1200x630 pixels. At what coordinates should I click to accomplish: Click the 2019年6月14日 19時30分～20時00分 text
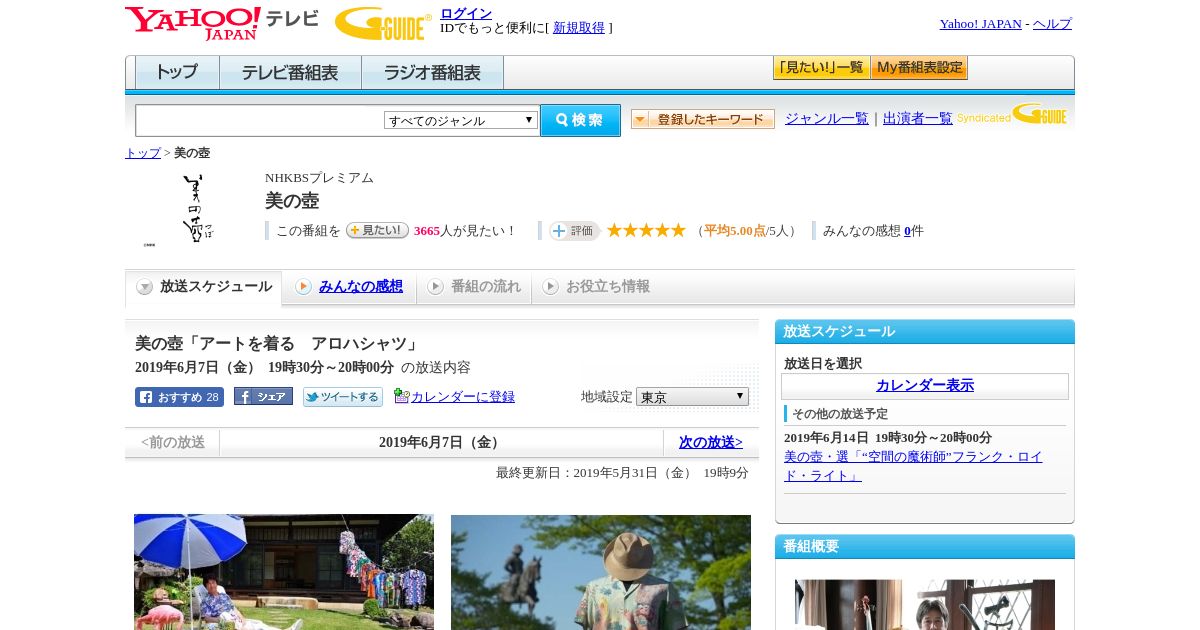(888, 438)
